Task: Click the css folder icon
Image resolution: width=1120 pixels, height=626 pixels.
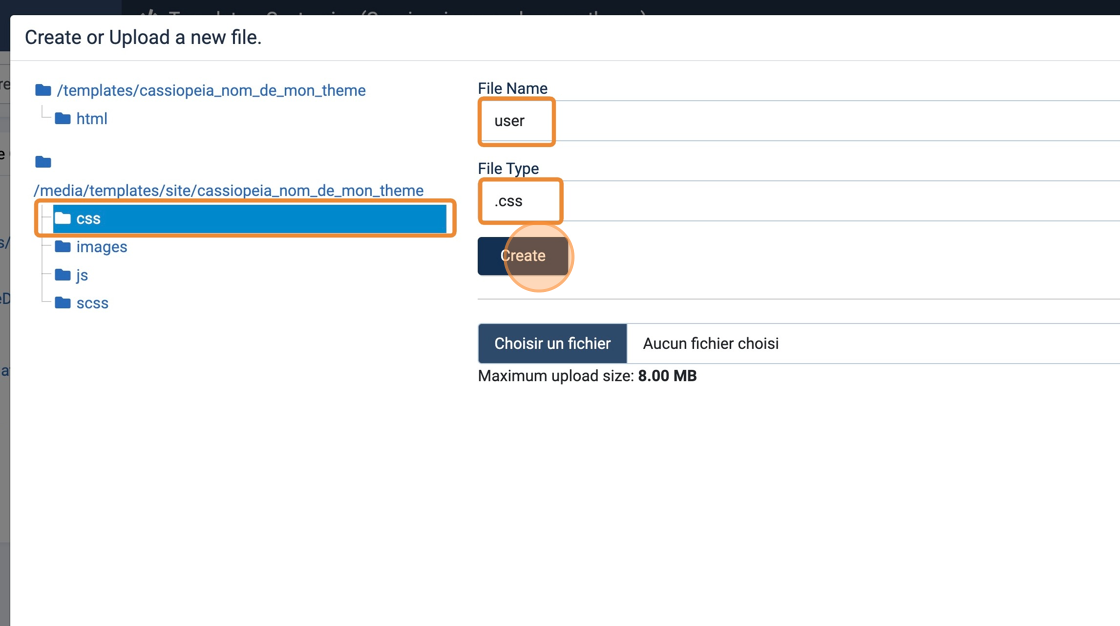Action: [x=63, y=218]
